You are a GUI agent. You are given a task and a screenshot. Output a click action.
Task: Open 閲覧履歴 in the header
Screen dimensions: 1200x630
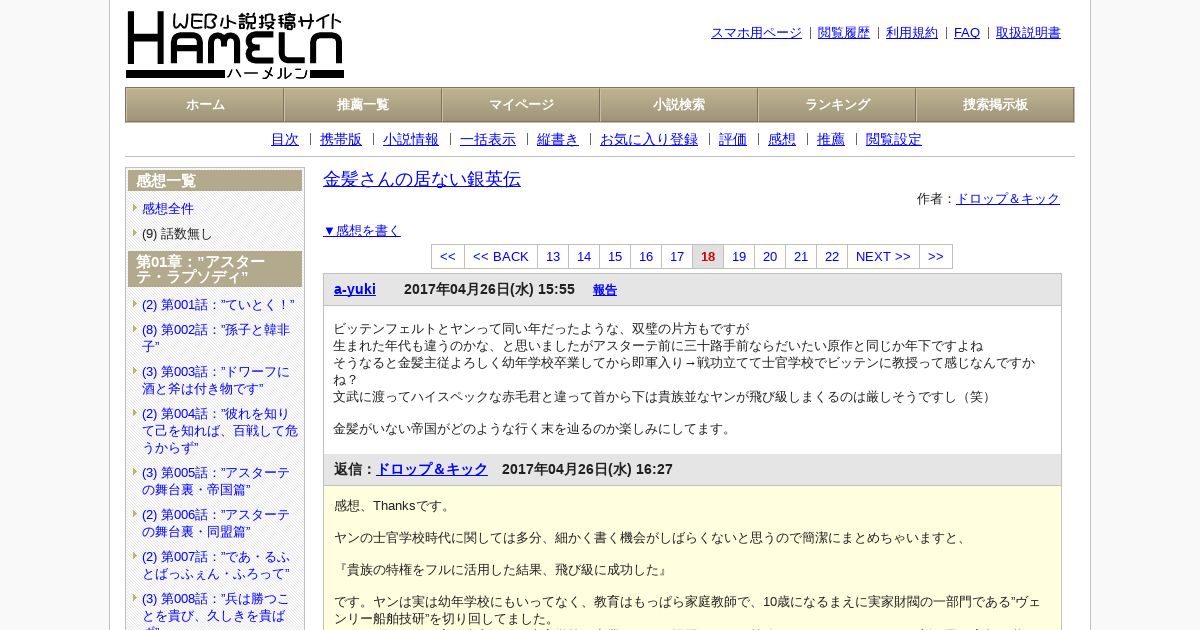[844, 33]
